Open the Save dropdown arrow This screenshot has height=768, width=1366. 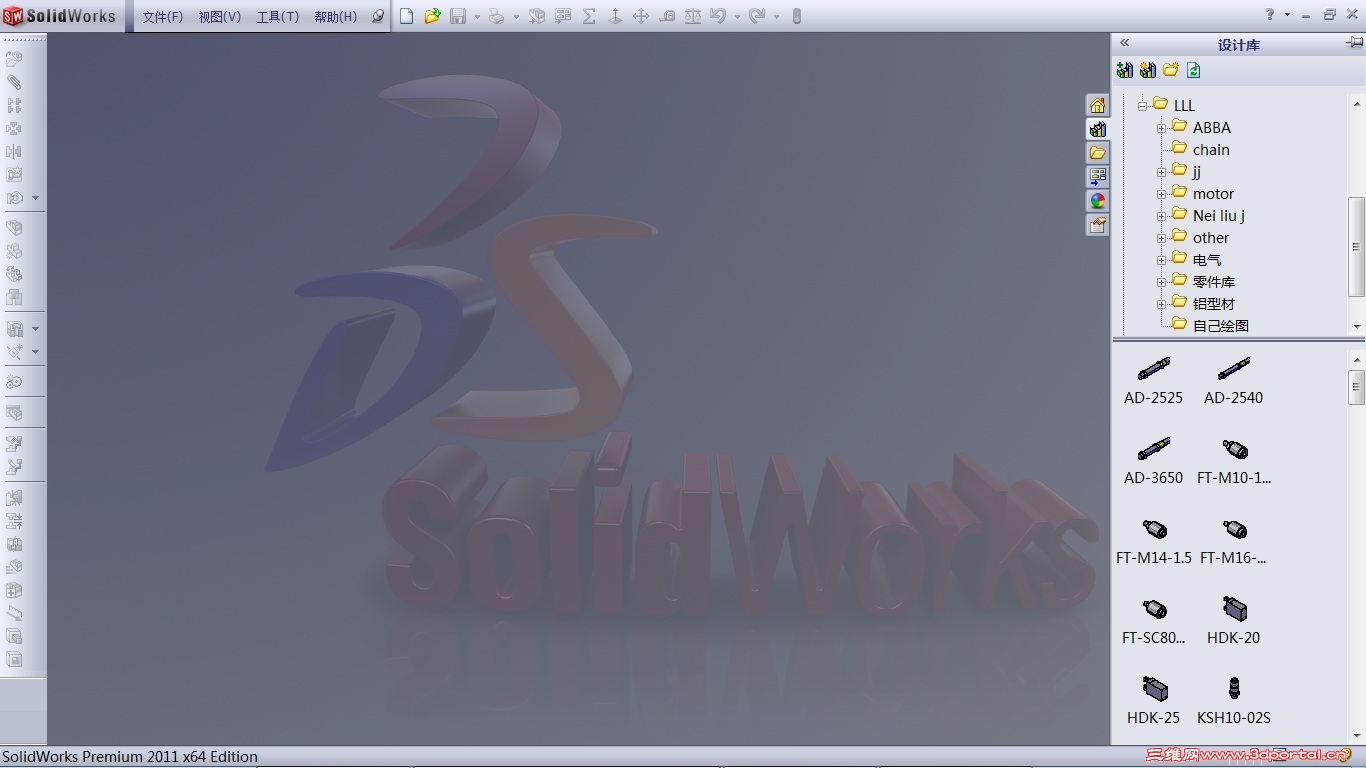point(477,17)
